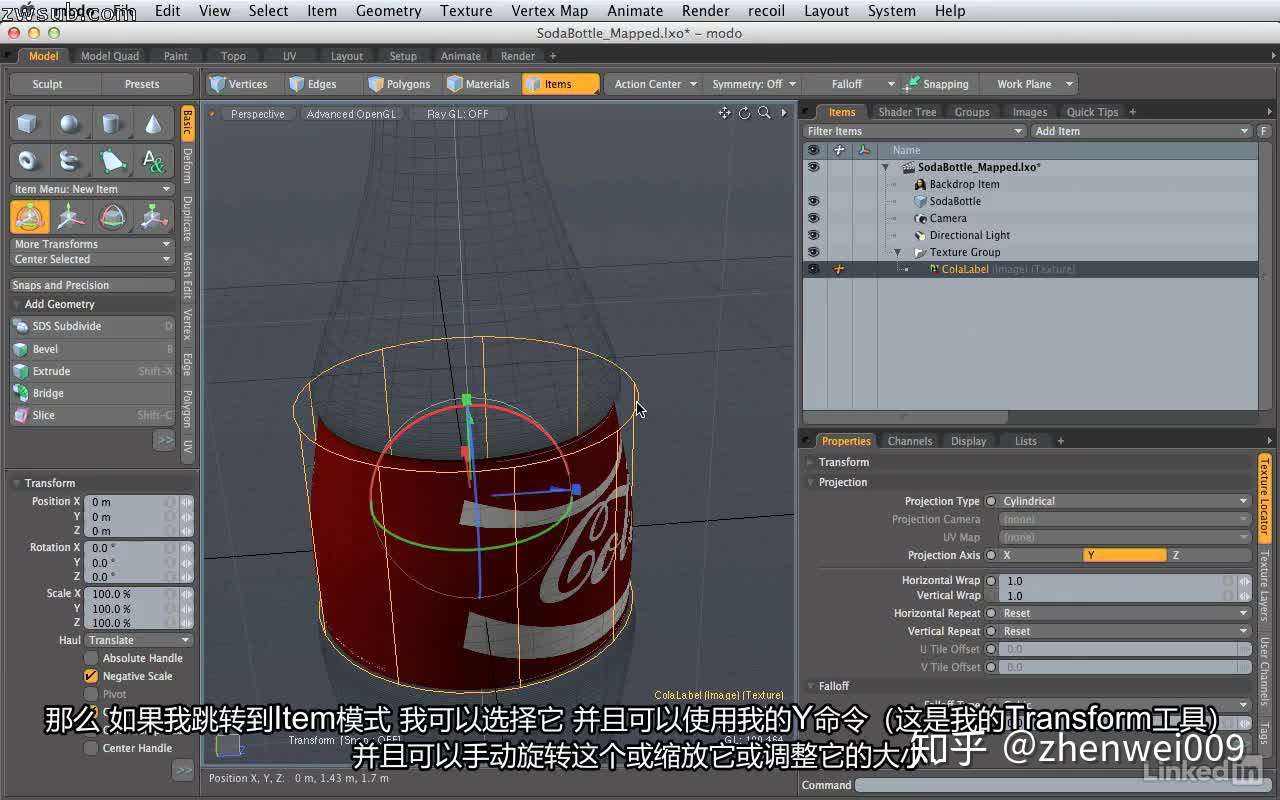The height and width of the screenshot is (800, 1280).
Task: Click the viewport rotate icon
Action: (745, 113)
